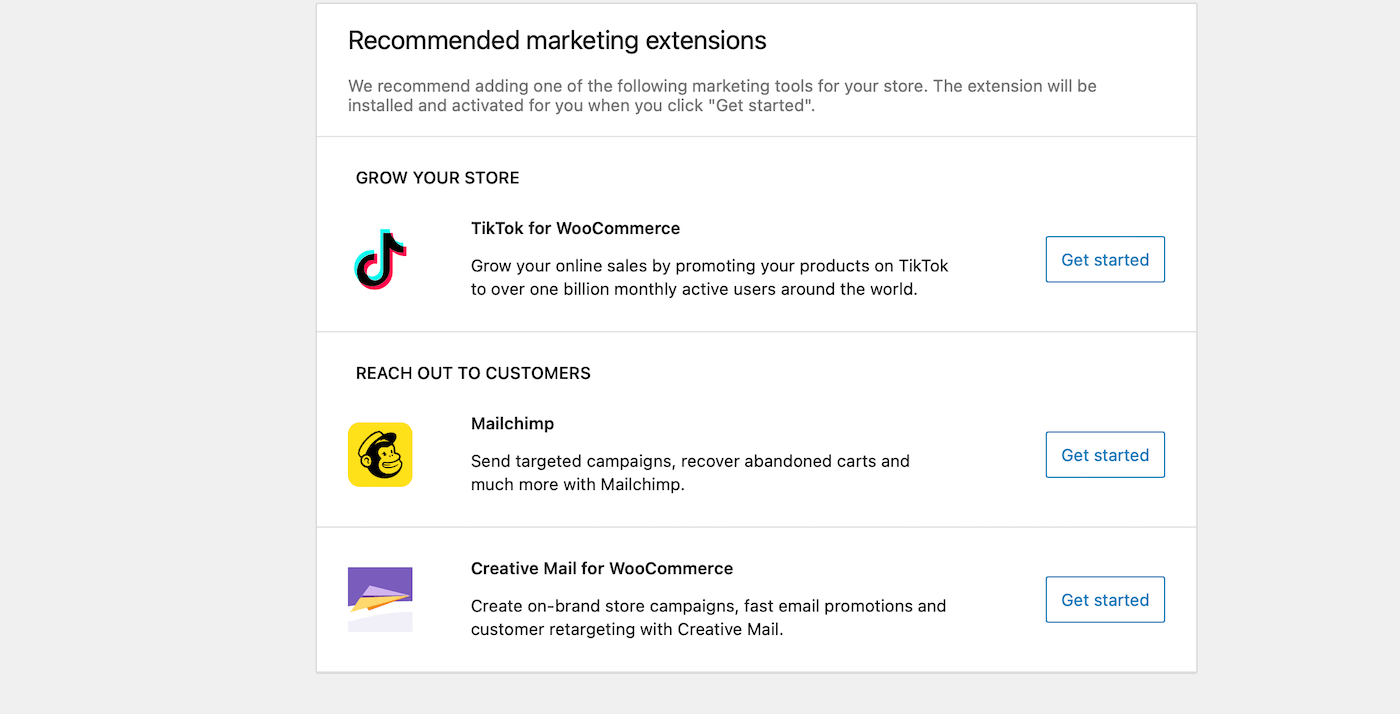Click the TikTok for WooCommerce logo

[x=378, y=259]
